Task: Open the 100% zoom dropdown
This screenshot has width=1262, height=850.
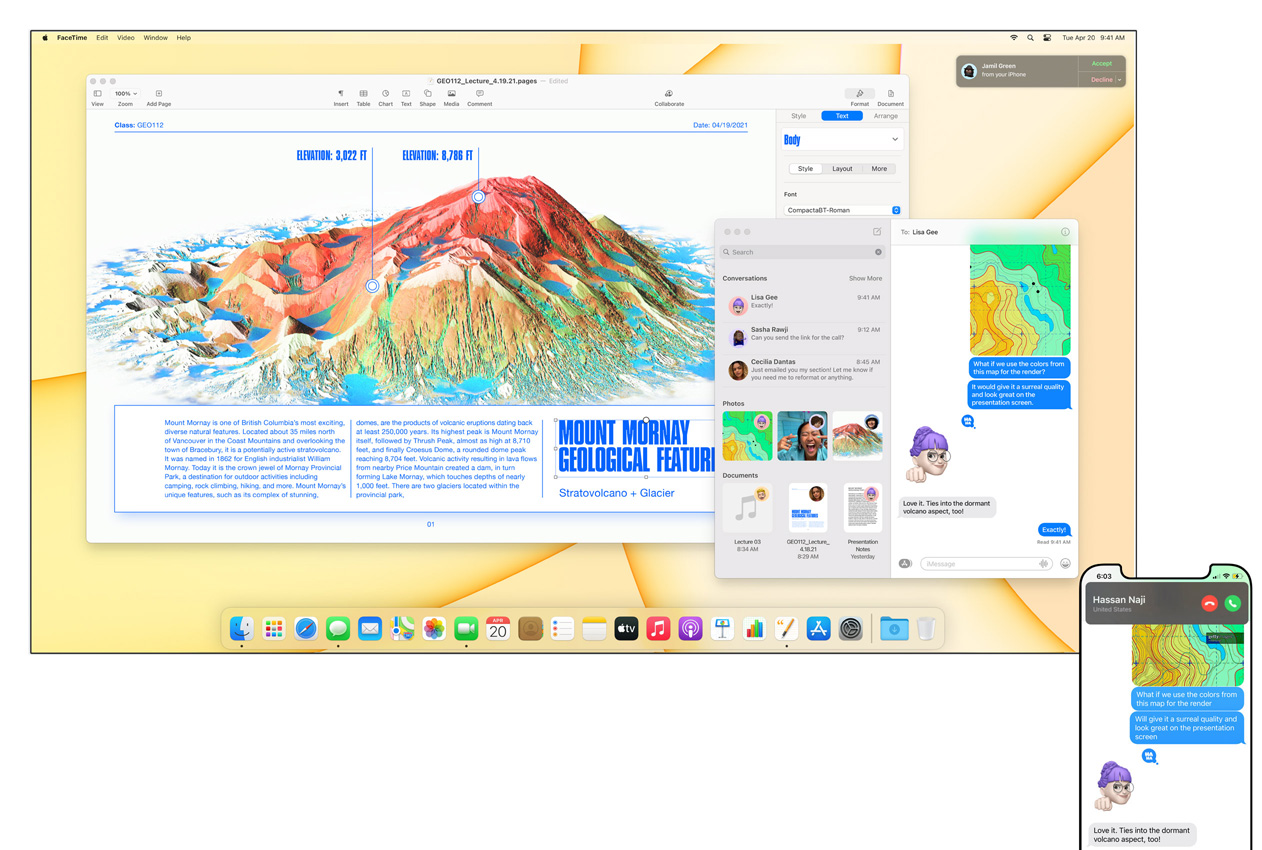Action: pyautogui.click(x=126, y=94)
